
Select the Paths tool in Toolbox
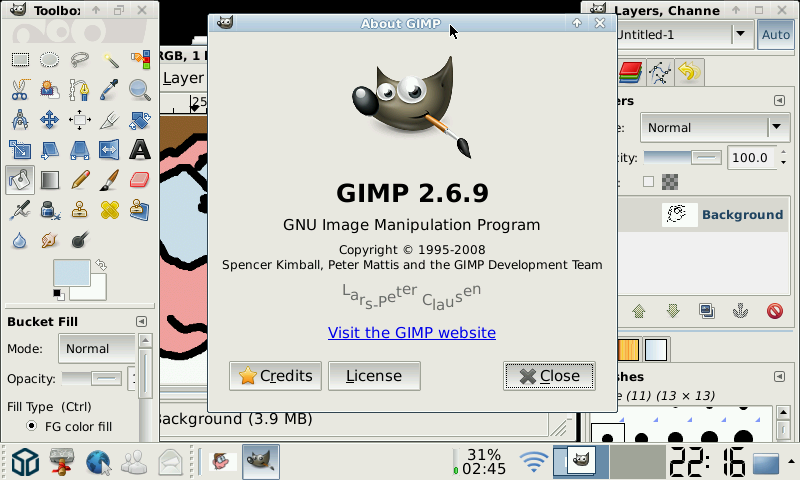coord(80,90)
